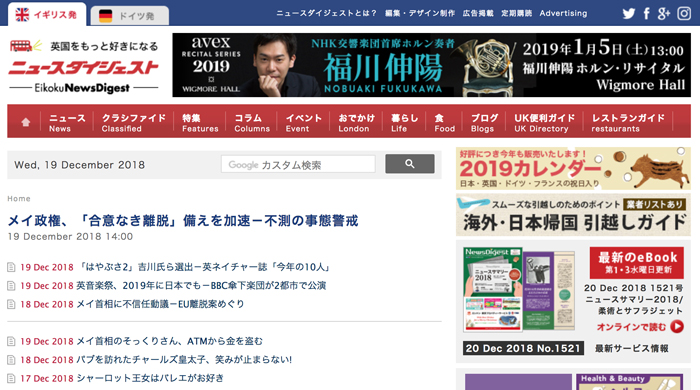Focus the Google カスタム検索 field

[x=298, y=164]
